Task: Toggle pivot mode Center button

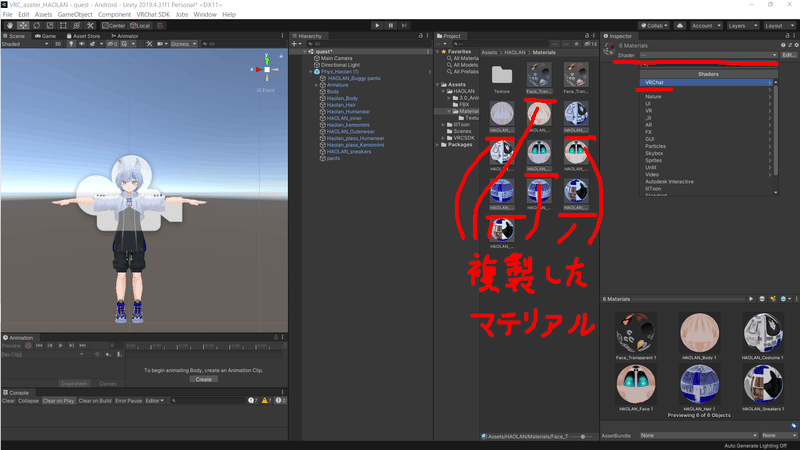Action: click(x=113, y=26)
